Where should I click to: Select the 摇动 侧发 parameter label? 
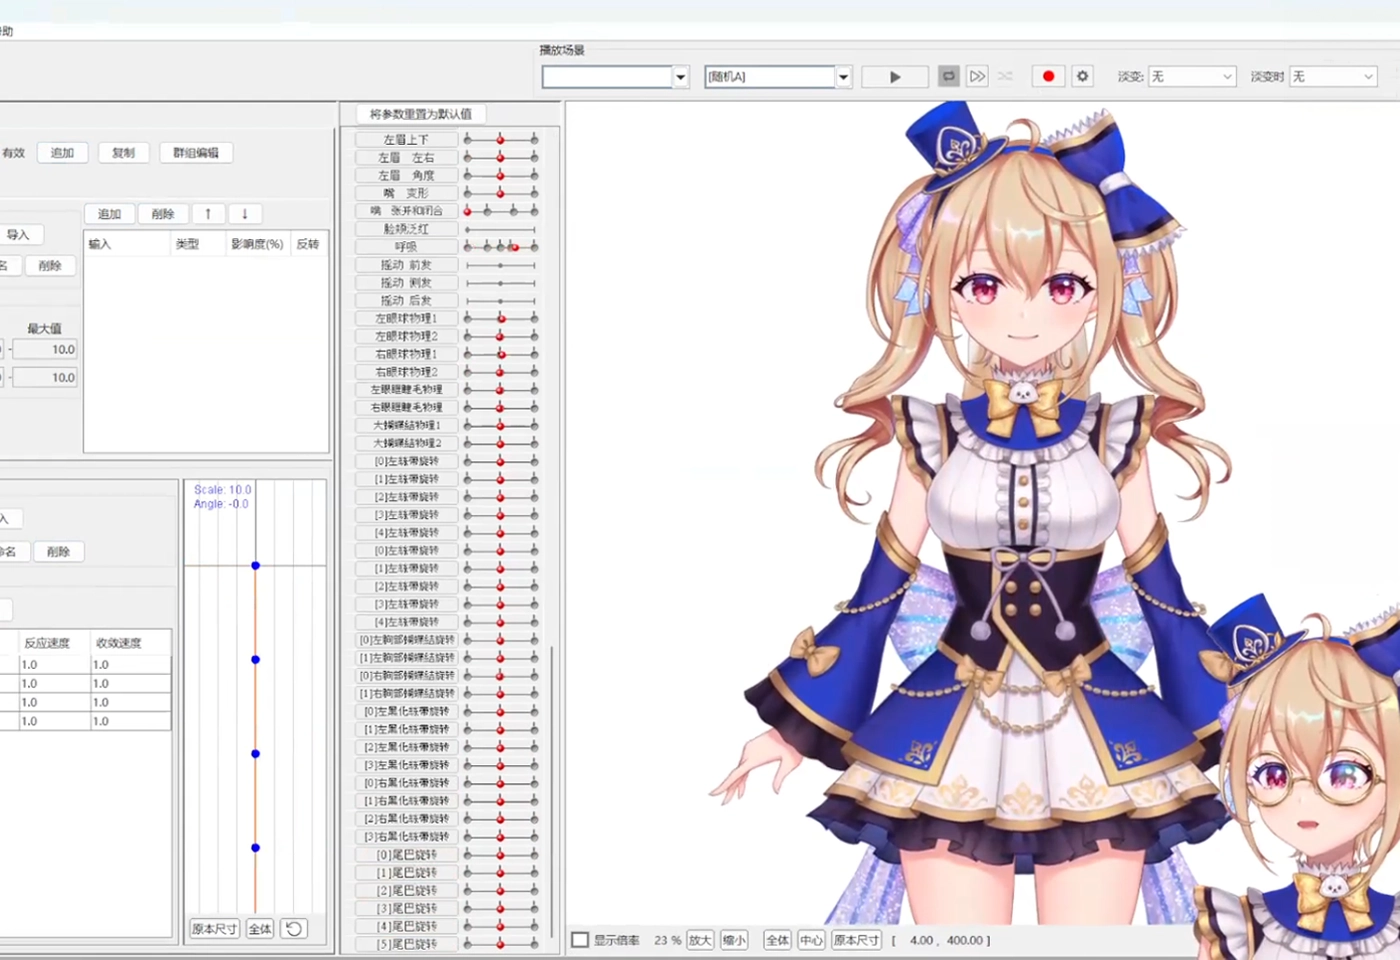(406, 283)
